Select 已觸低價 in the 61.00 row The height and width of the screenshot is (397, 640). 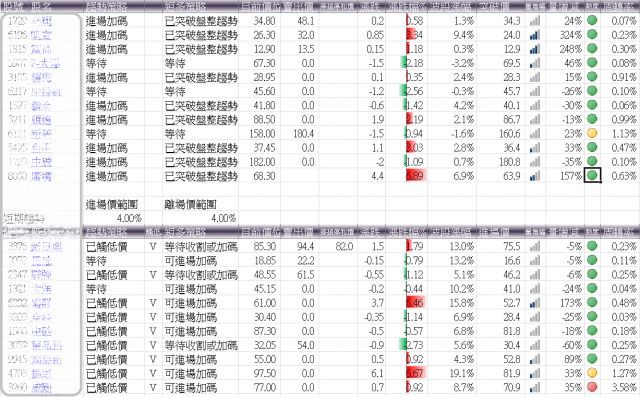(x=107, y=303)
